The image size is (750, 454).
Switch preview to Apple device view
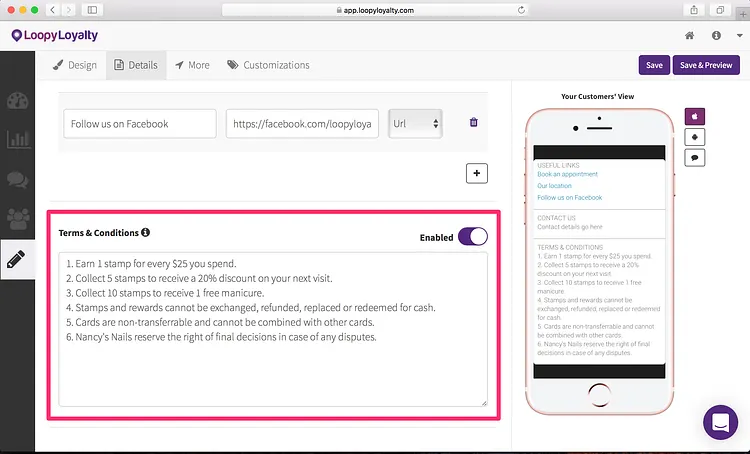(x=695, y=116)
